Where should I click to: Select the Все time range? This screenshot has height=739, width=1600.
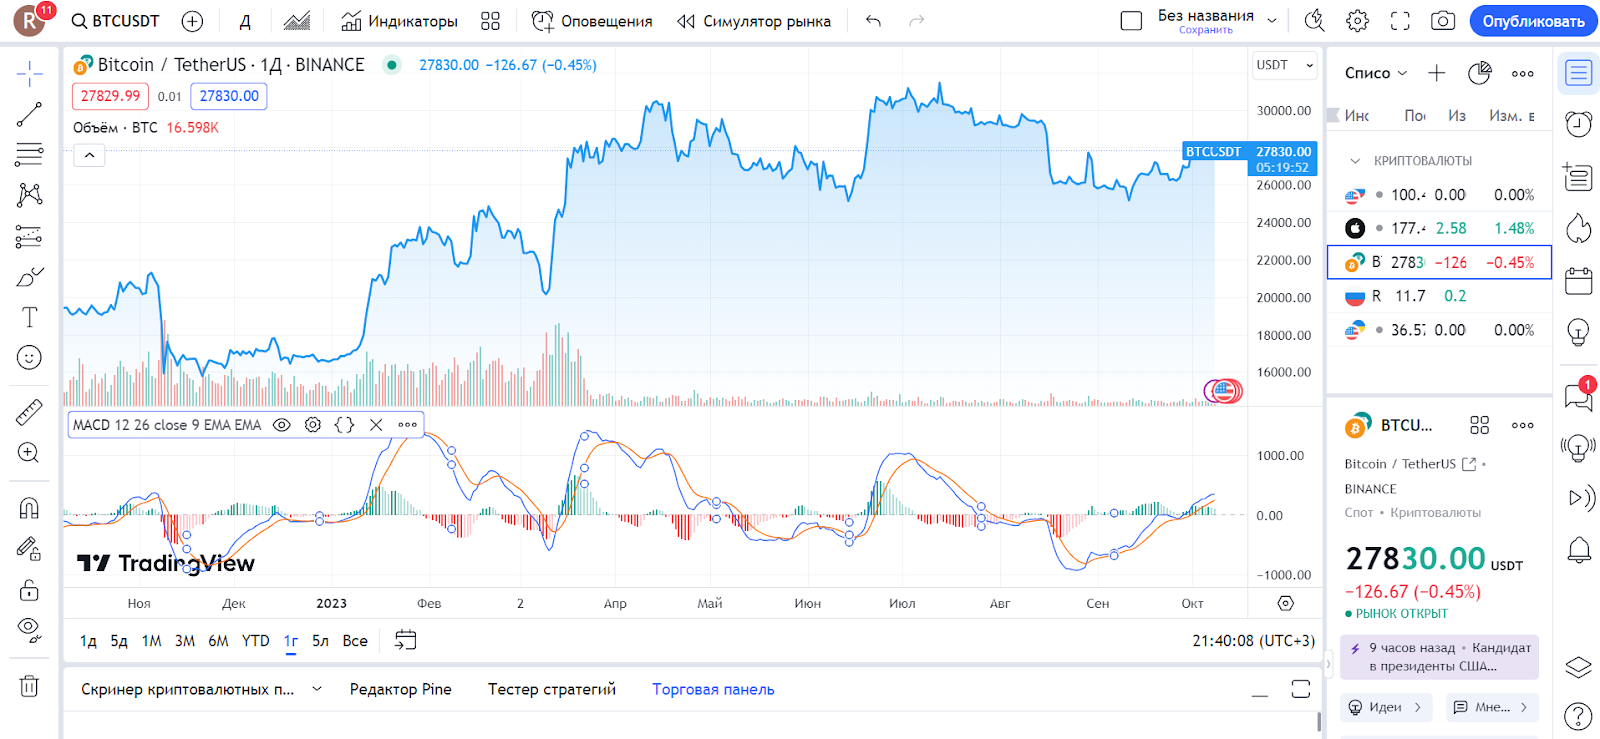[355, 641]
